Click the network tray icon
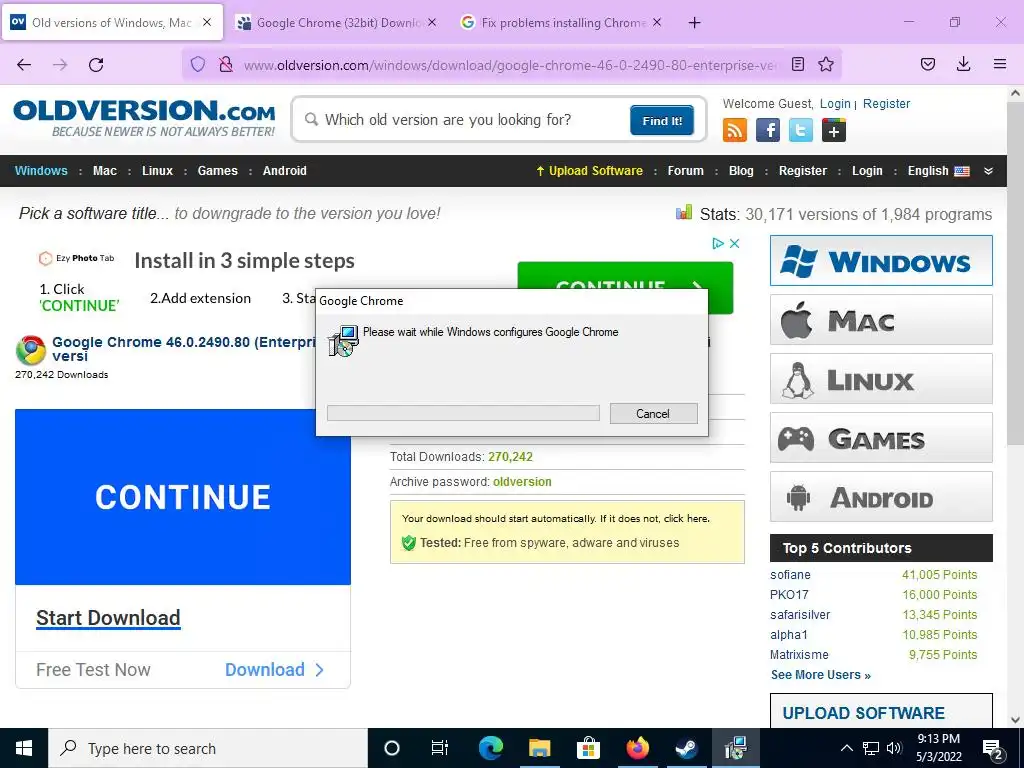Viewport: 1024px width, 768px height. pyautogui.click(x=871, y=748)
